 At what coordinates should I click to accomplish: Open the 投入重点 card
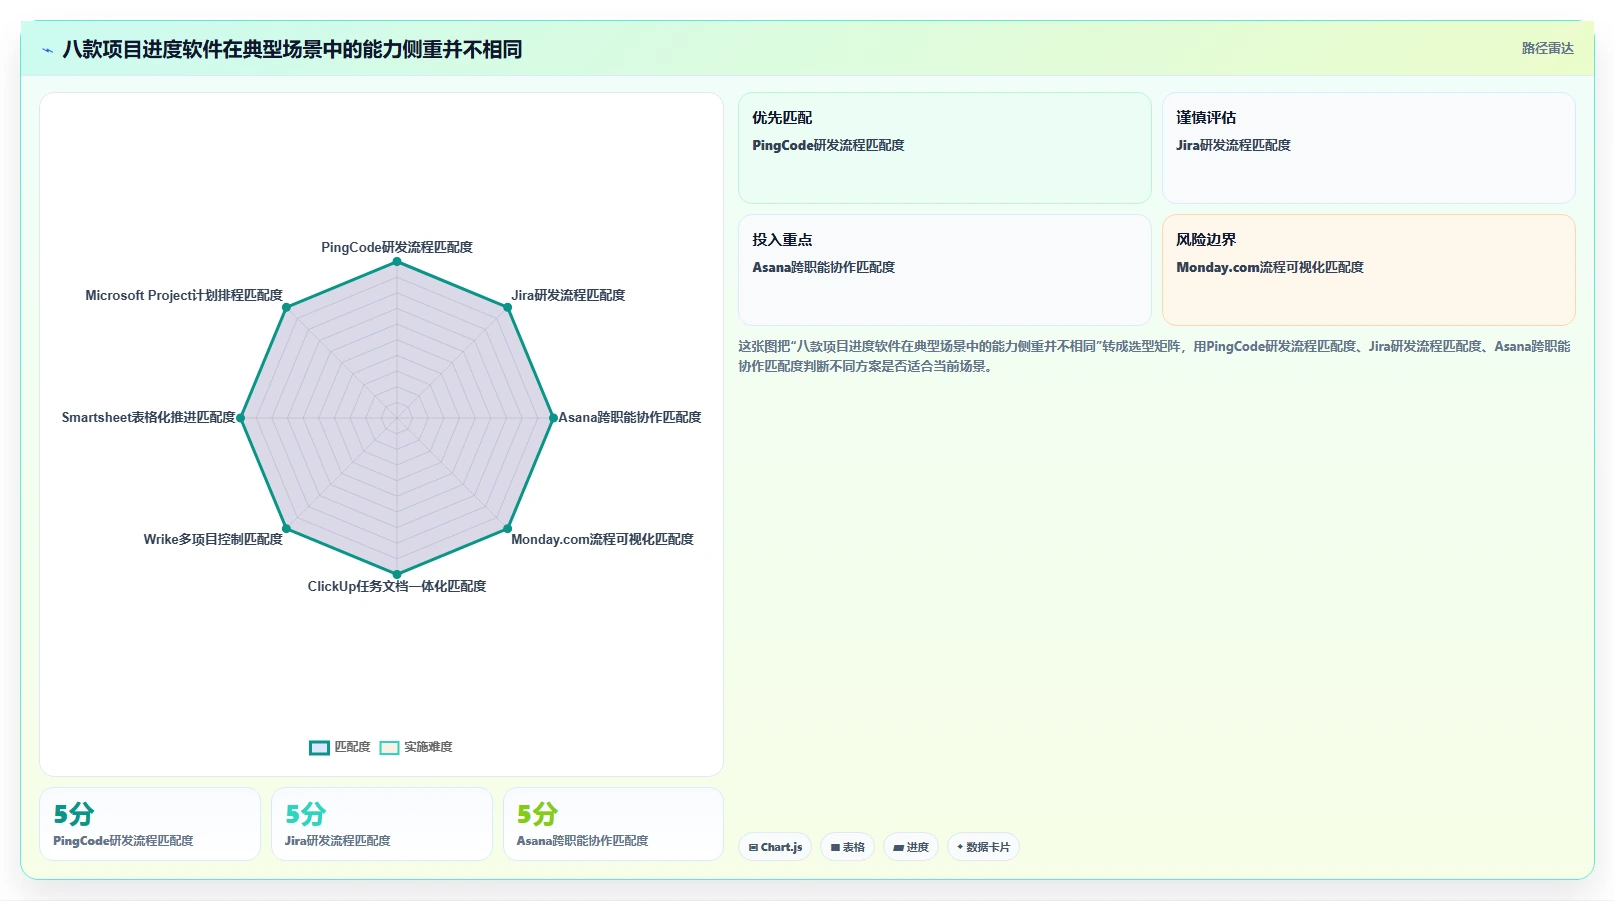pos(945,270)
